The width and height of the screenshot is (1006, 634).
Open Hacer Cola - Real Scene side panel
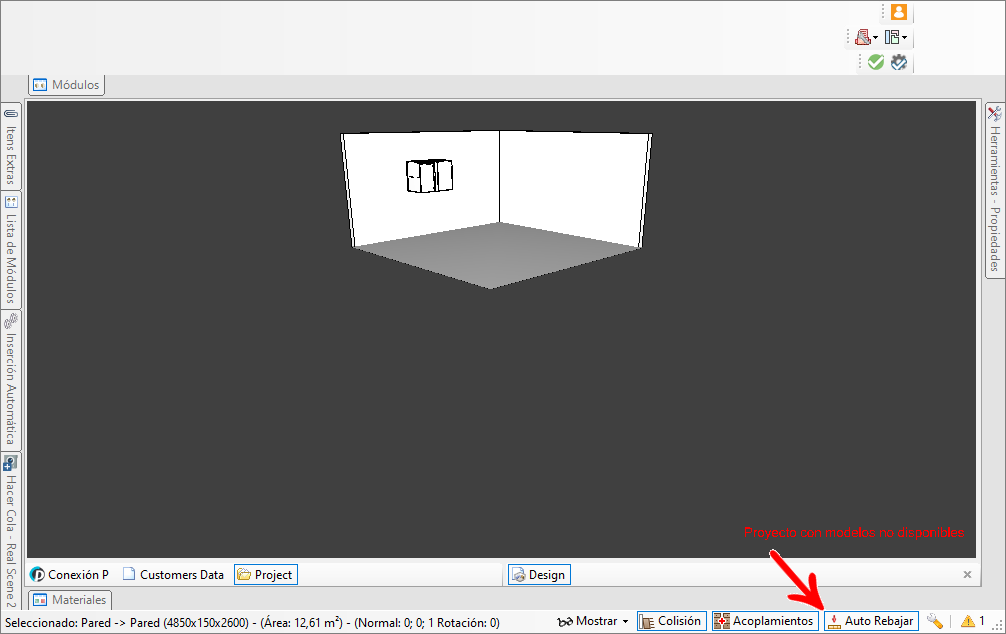tap(11, 531)
